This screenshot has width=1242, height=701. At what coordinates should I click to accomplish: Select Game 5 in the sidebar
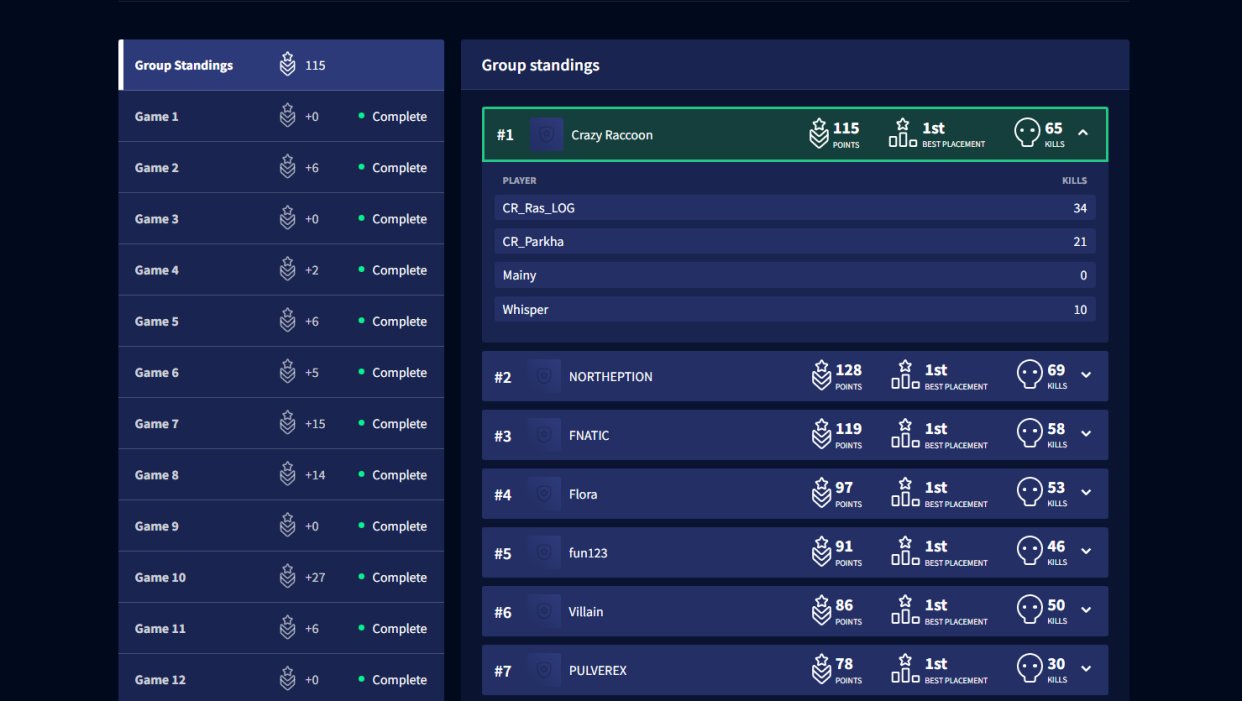click(x=281, y=321)
